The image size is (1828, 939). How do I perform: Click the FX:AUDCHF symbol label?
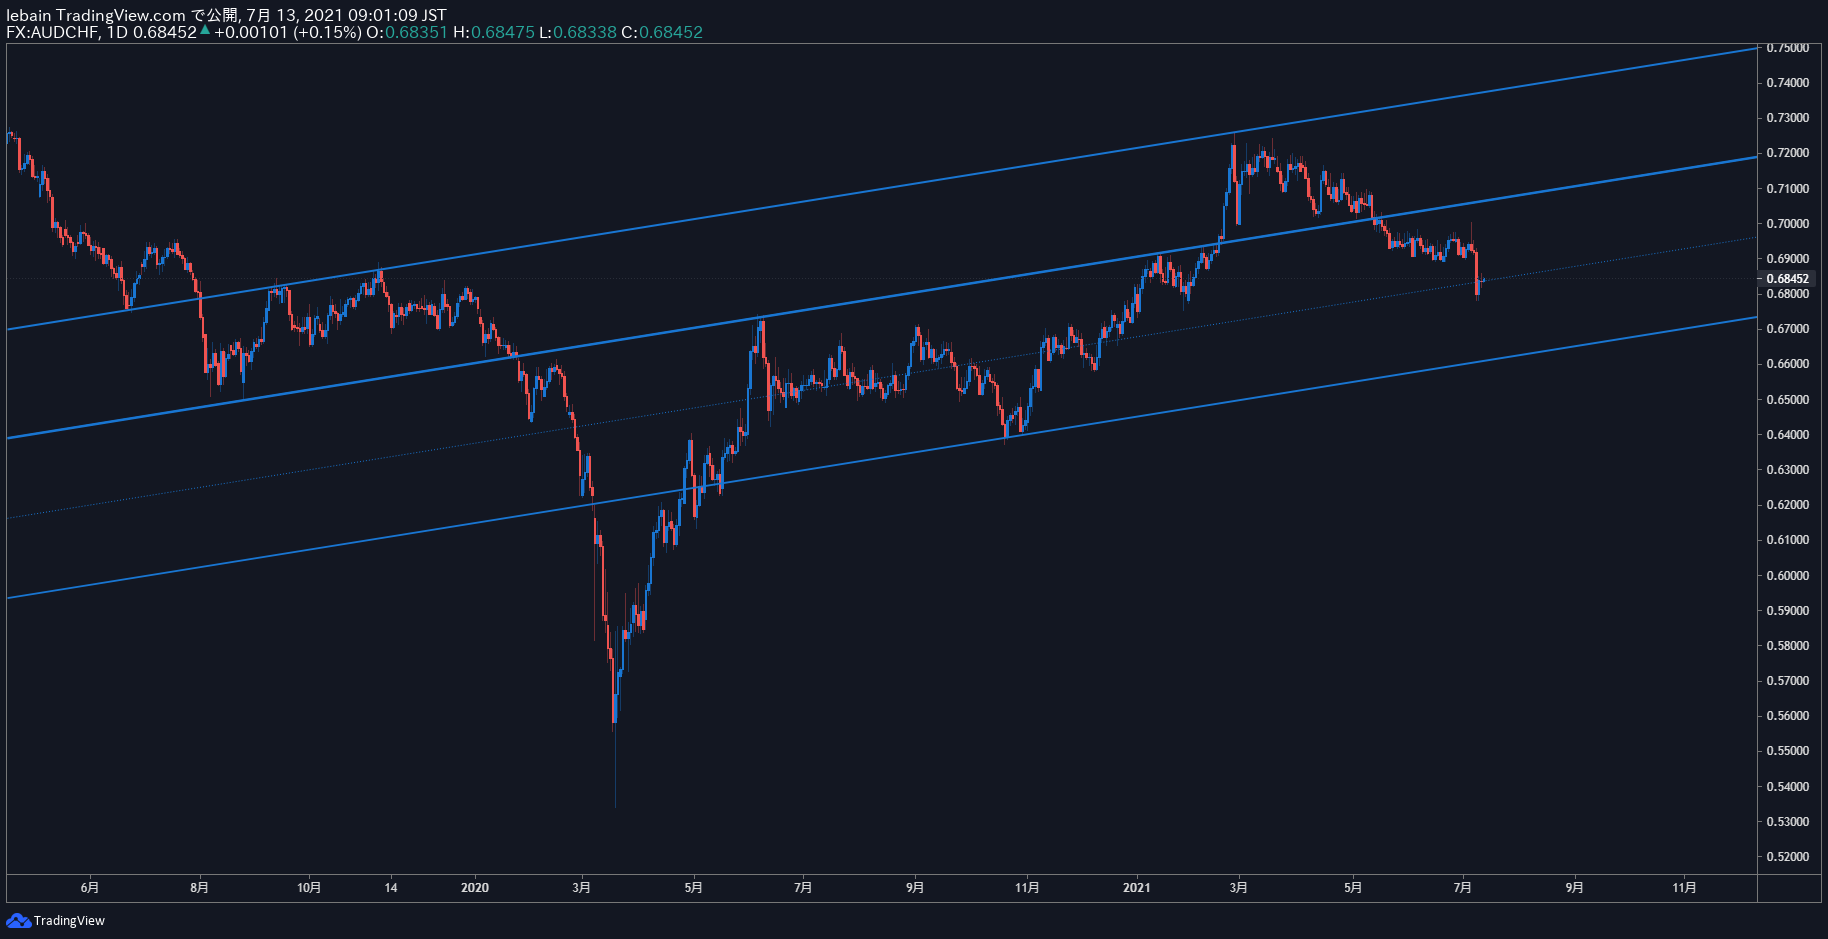52,32
